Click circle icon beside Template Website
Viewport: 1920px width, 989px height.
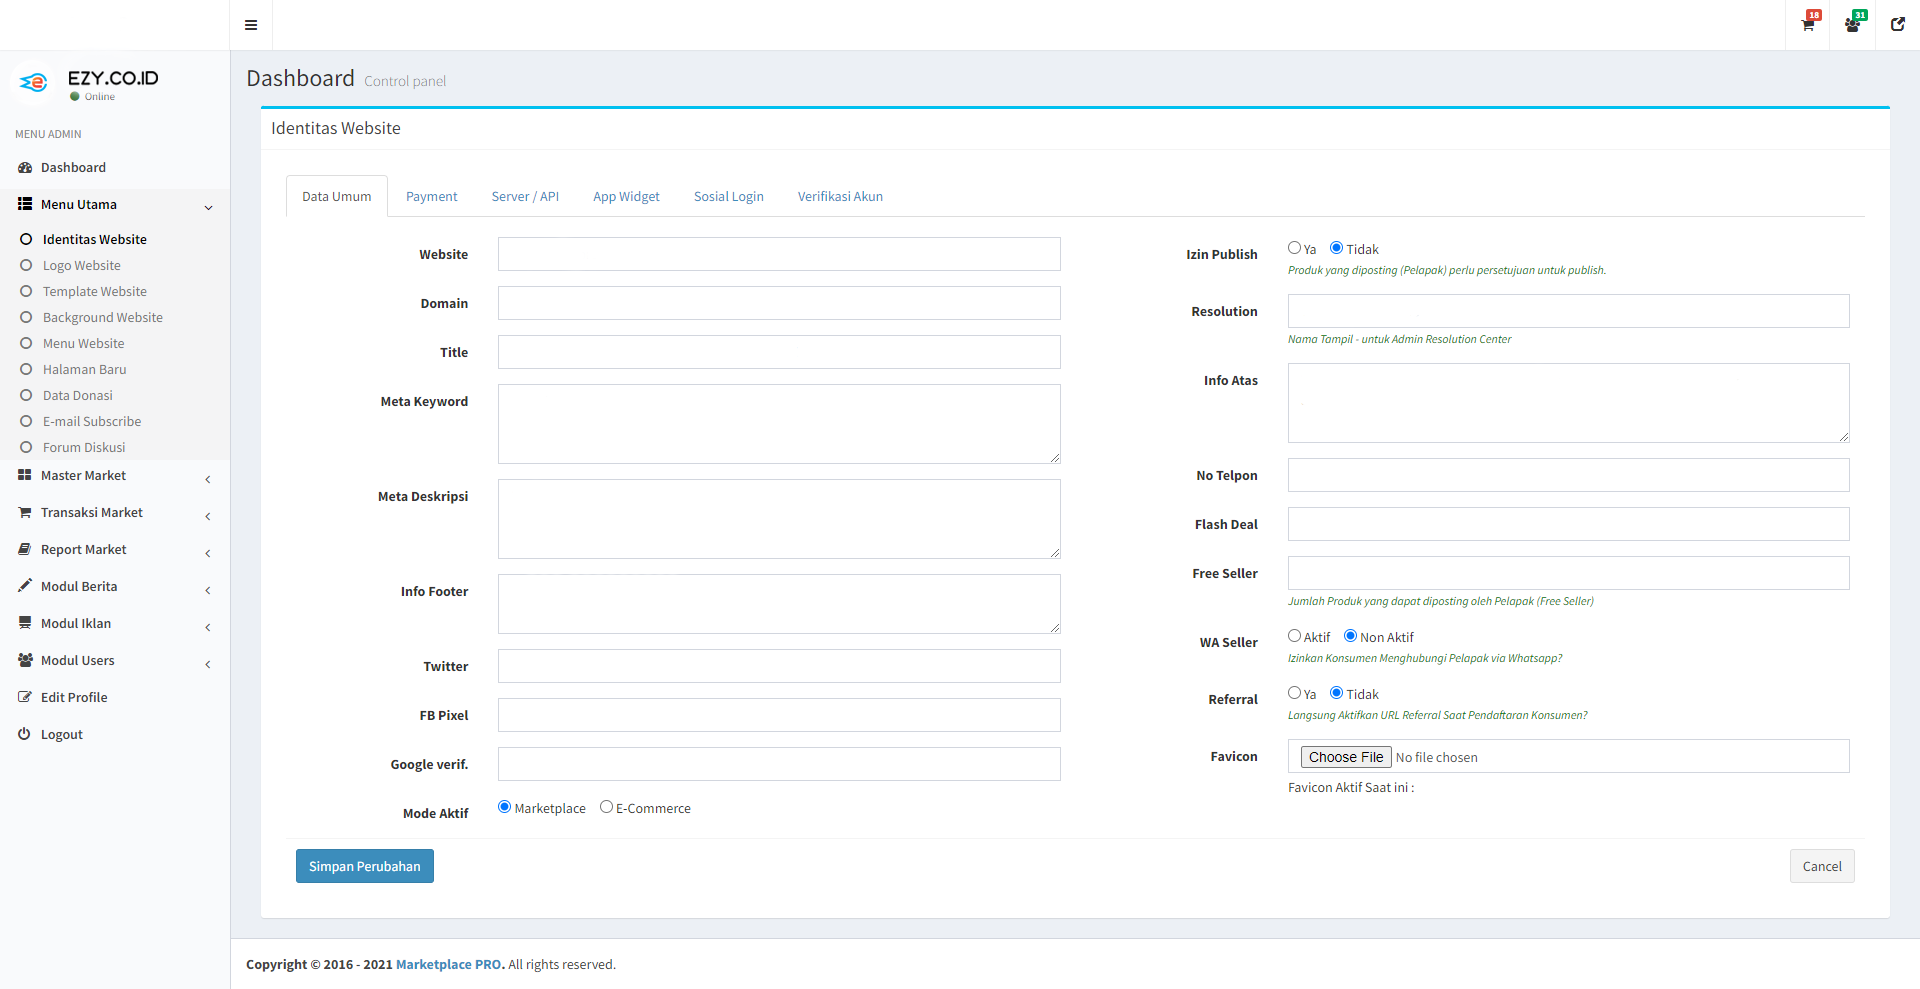(27, 291)
